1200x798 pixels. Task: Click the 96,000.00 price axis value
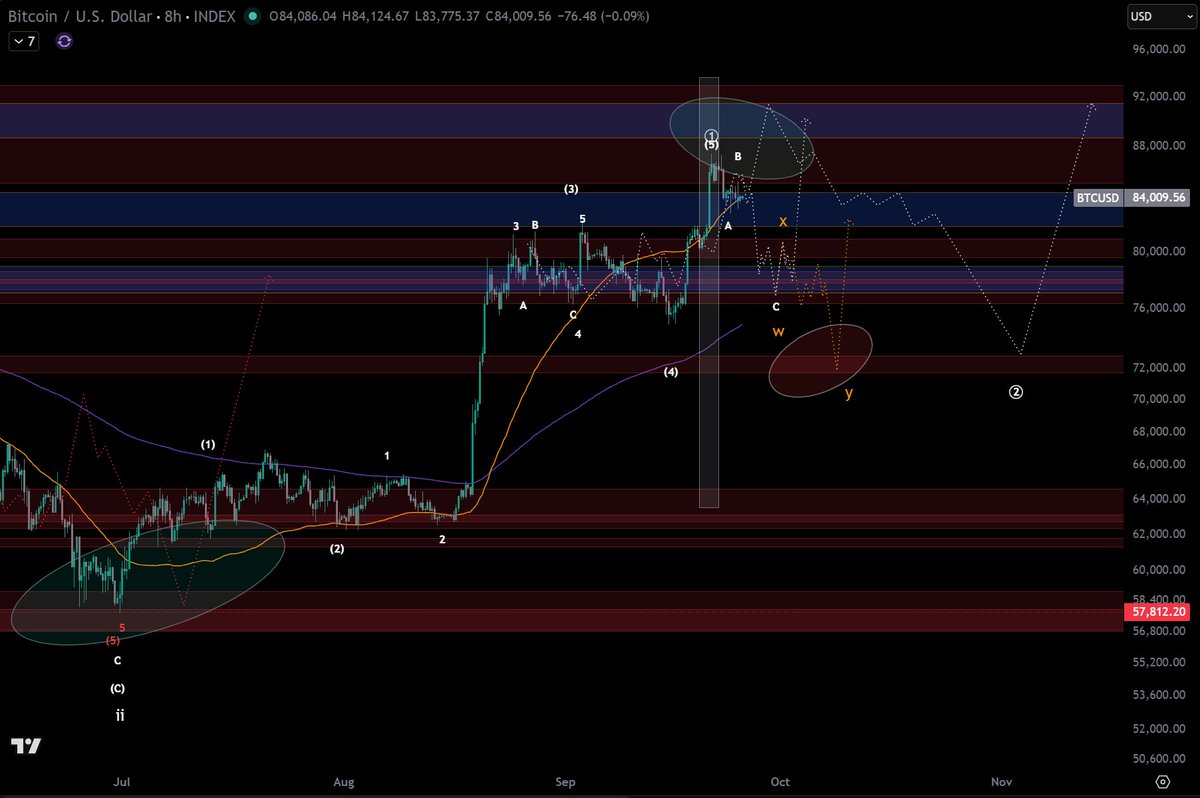pyautogui.click(x=1159, y=49)
